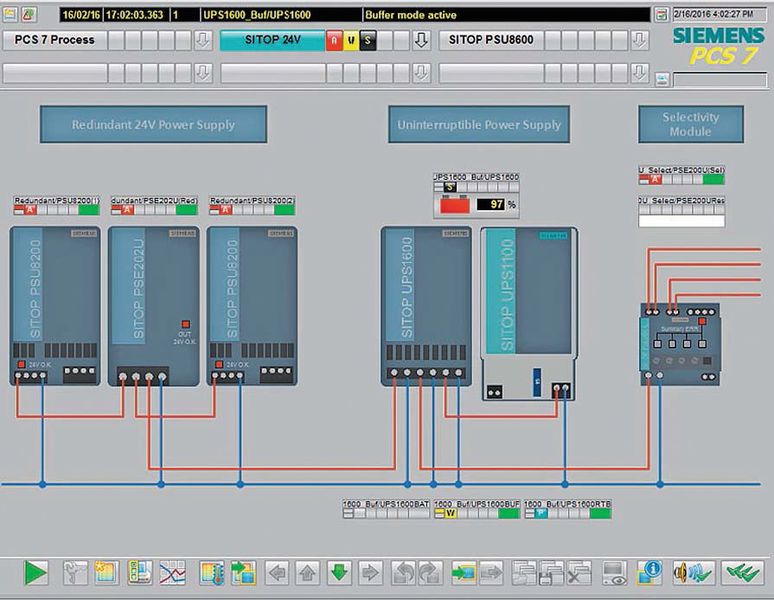Open the PSE200URes block icon
774x600 pixels.
682,212
